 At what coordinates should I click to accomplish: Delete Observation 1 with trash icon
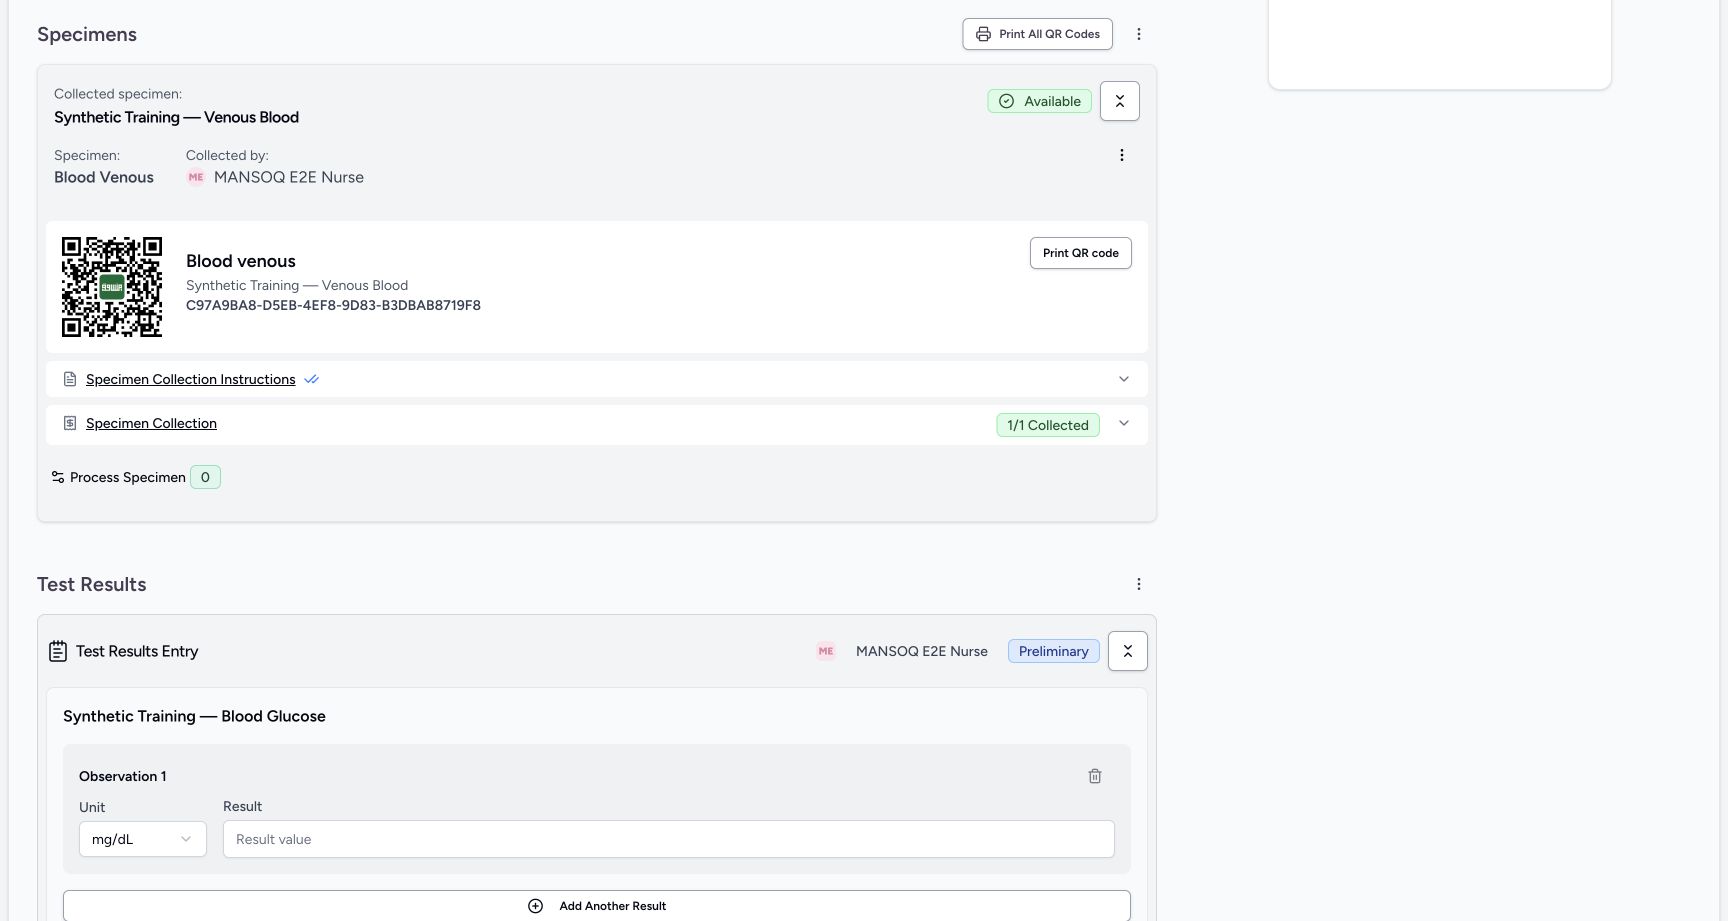(1095, 776)
